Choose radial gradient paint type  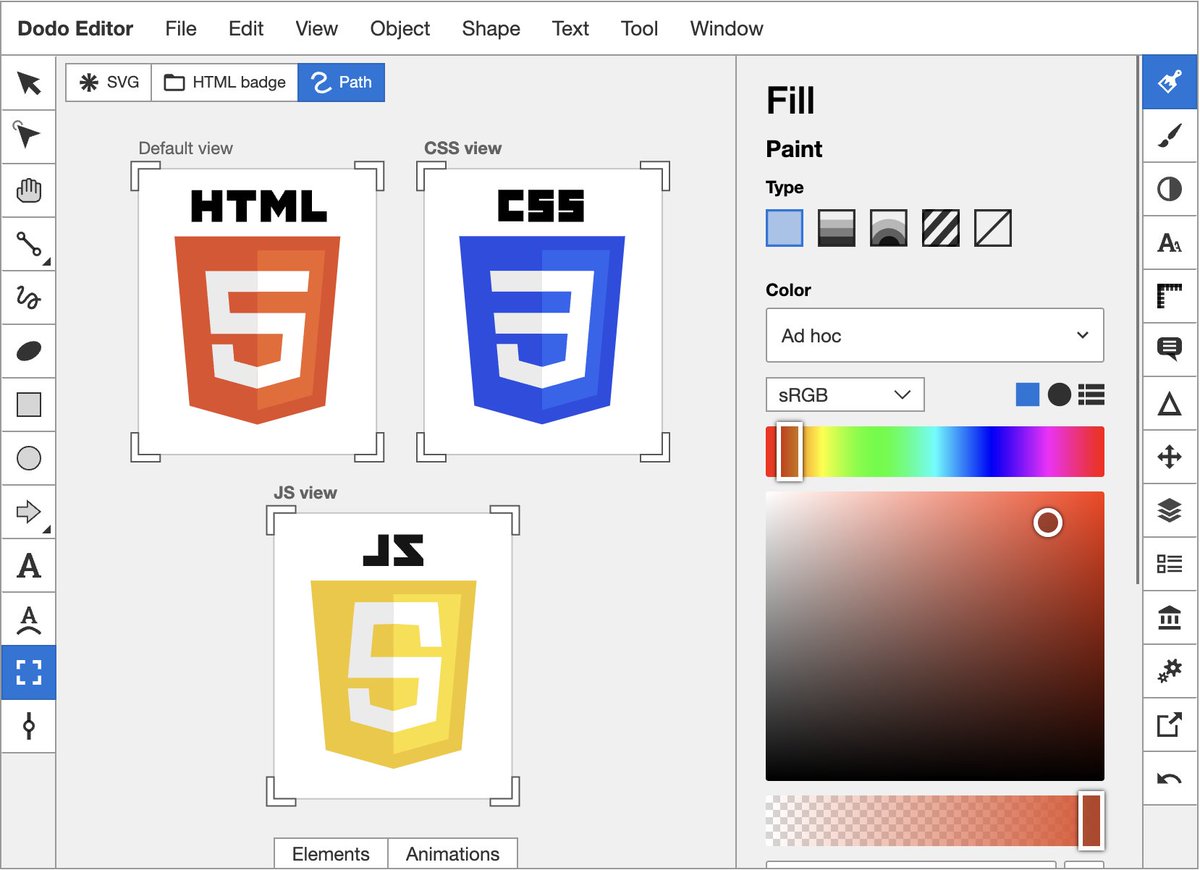click(x=889, y=228)
